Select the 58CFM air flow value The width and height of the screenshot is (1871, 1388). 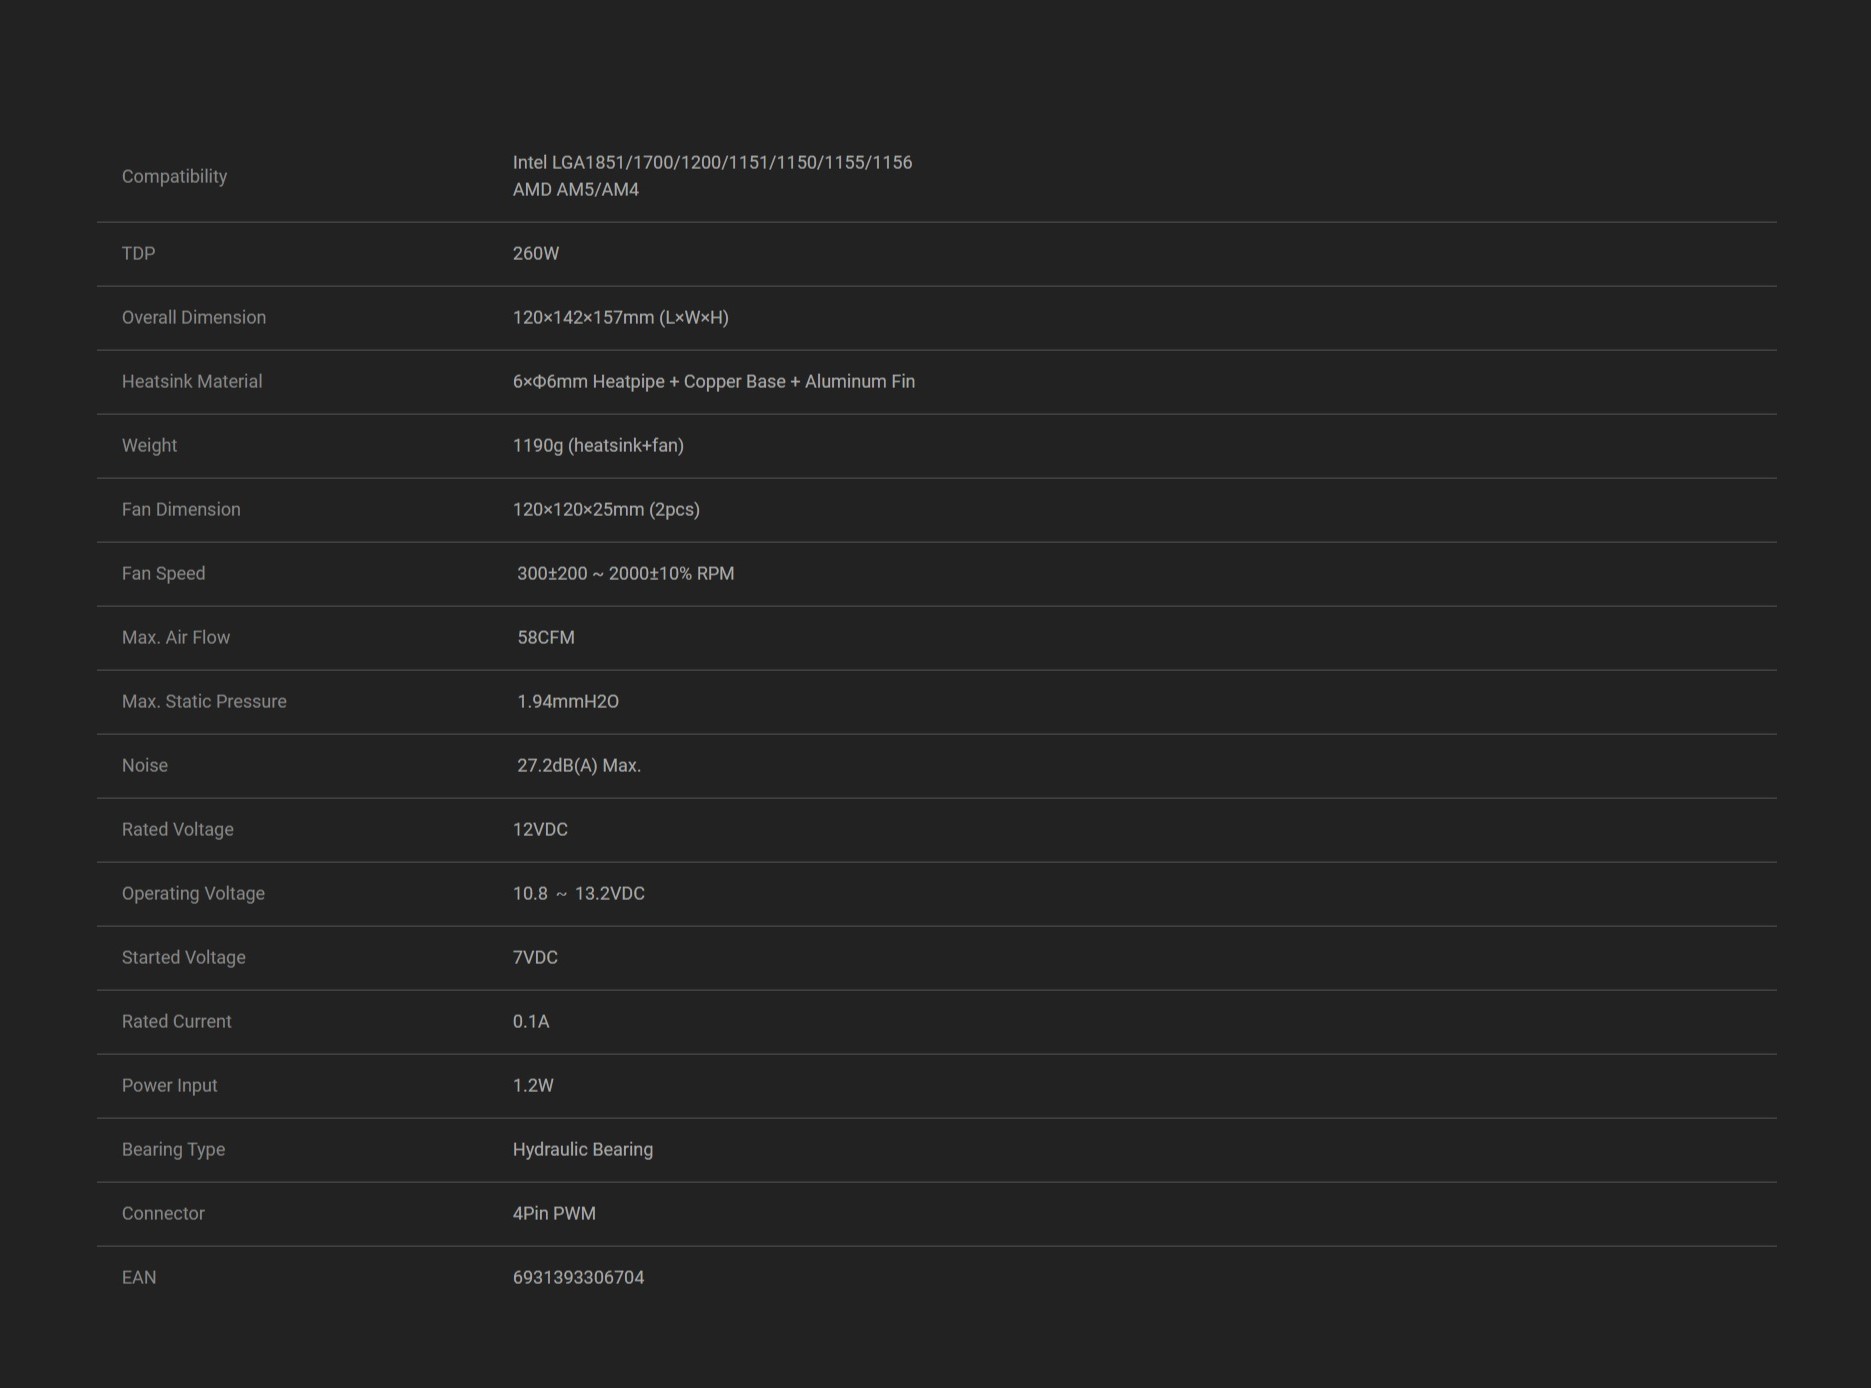(545, 638)
